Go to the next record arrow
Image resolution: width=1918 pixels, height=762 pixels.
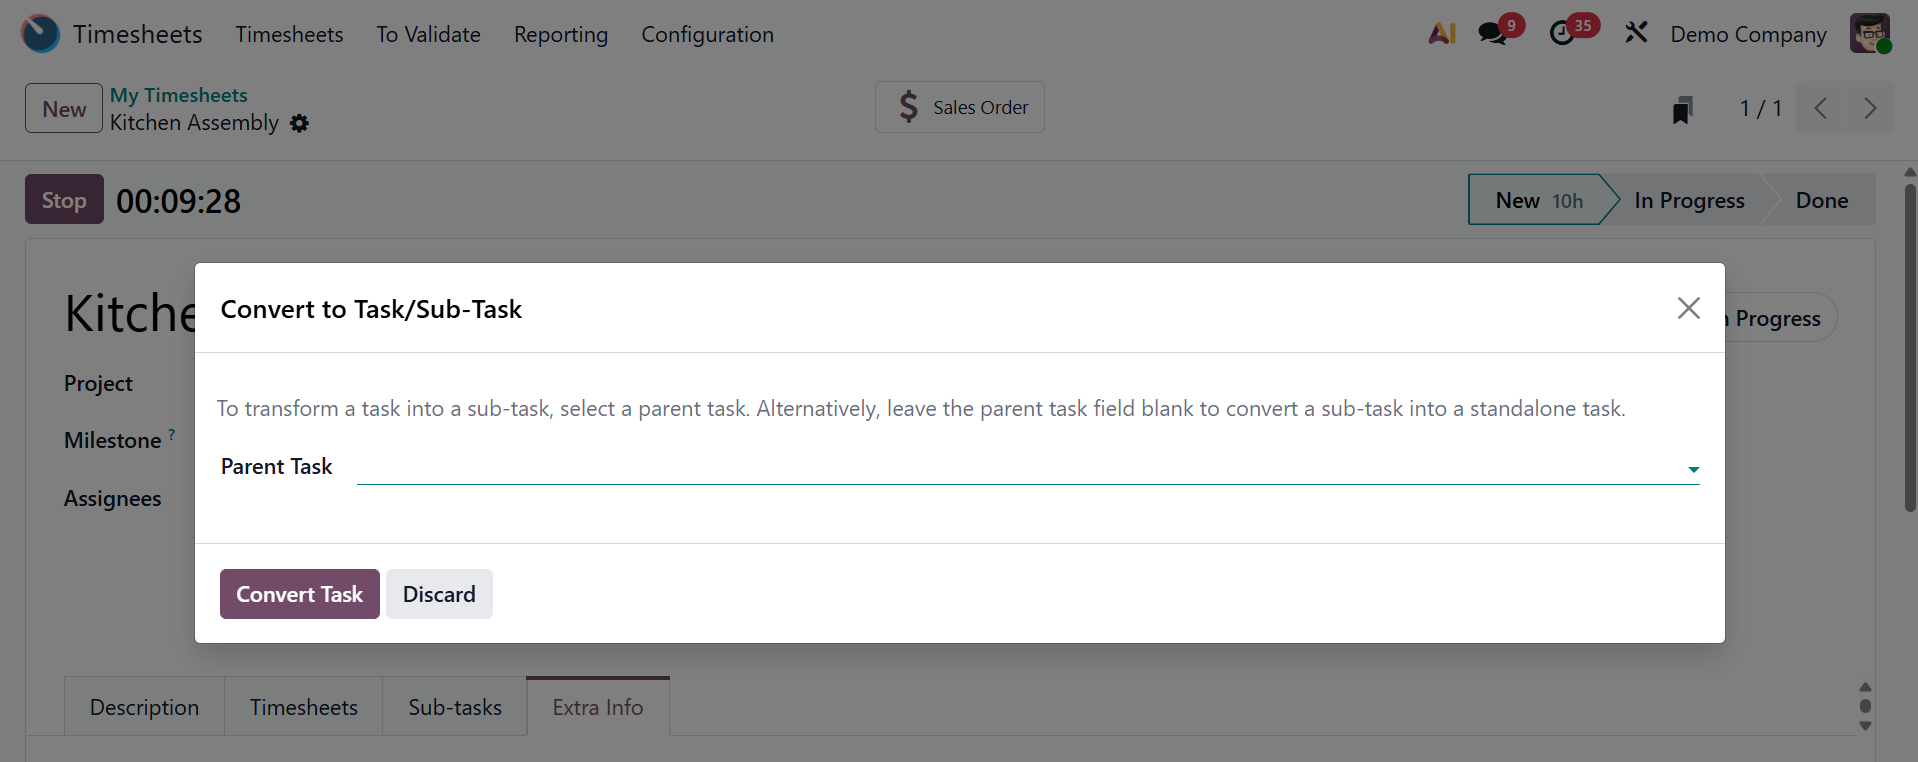[x=1869, y=108]
